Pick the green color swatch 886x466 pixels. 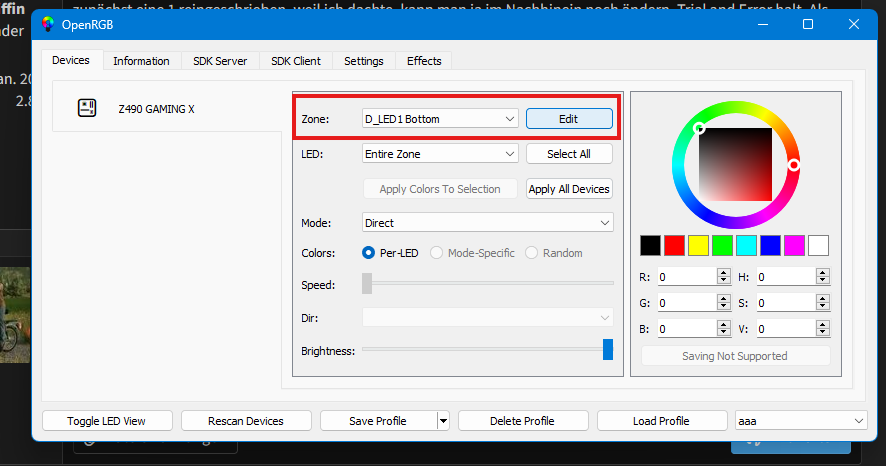point(722,245)
